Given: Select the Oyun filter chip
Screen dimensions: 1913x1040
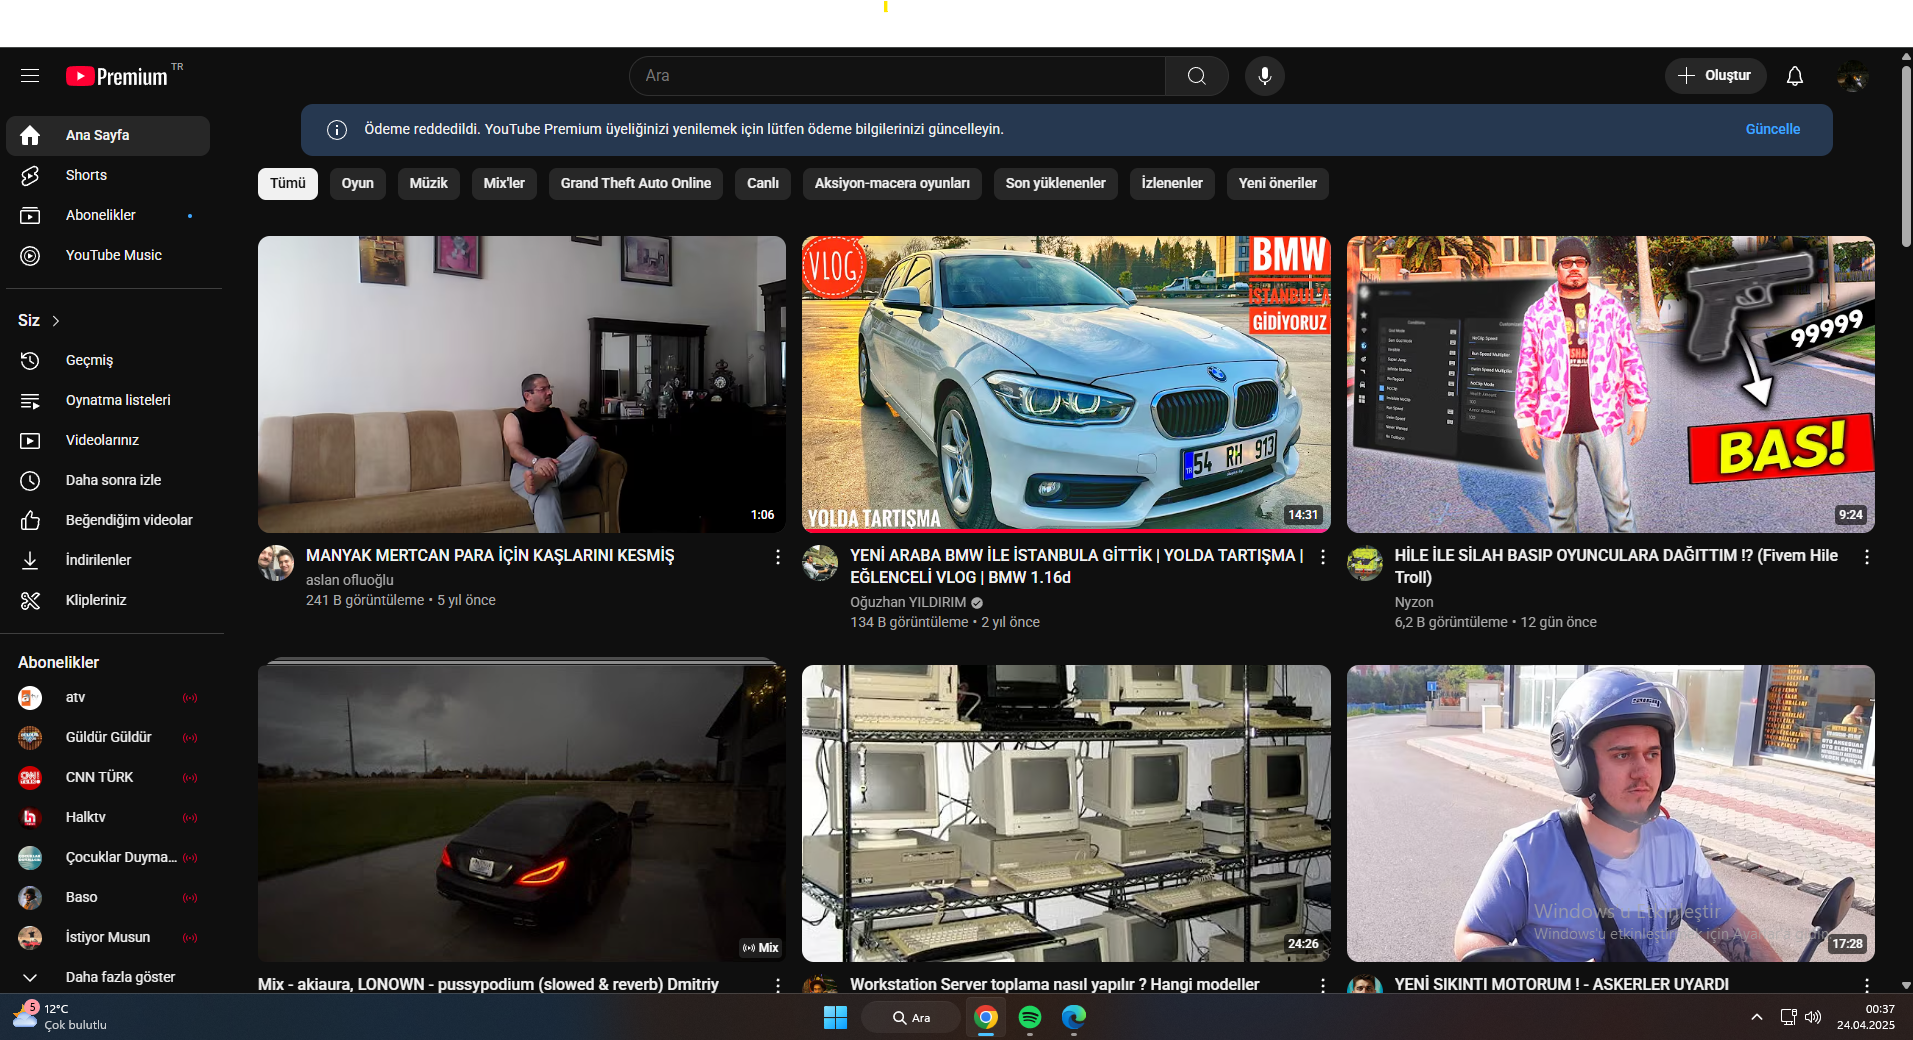Looking at the screenshot, I should pyautogui.click(x=358, y=183).
